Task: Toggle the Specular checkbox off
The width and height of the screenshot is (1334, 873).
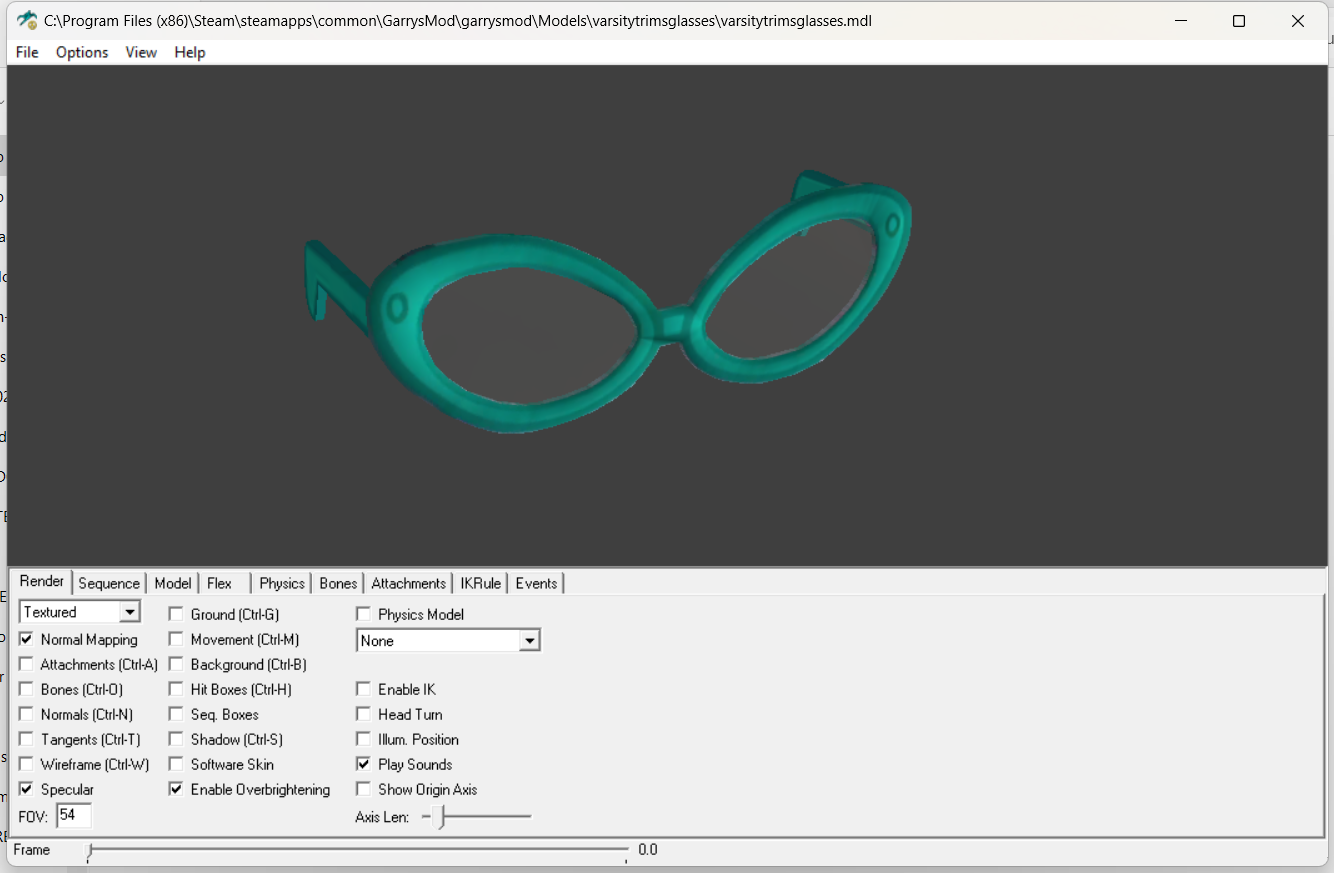Action: pyautogui.click(x=26, y=789)
